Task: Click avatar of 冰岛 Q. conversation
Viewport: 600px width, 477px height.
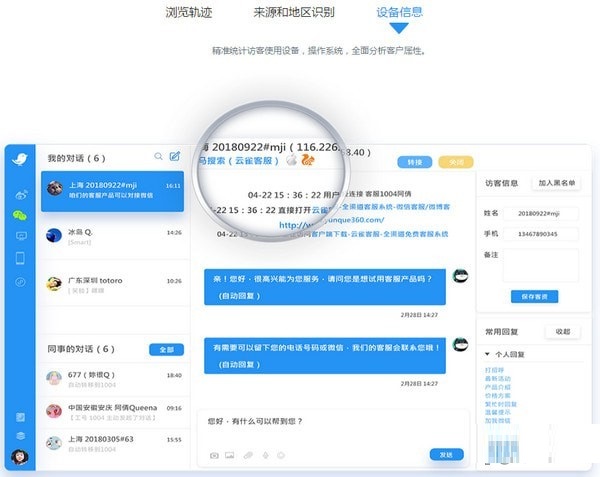Action: click(x=54, y=235)
